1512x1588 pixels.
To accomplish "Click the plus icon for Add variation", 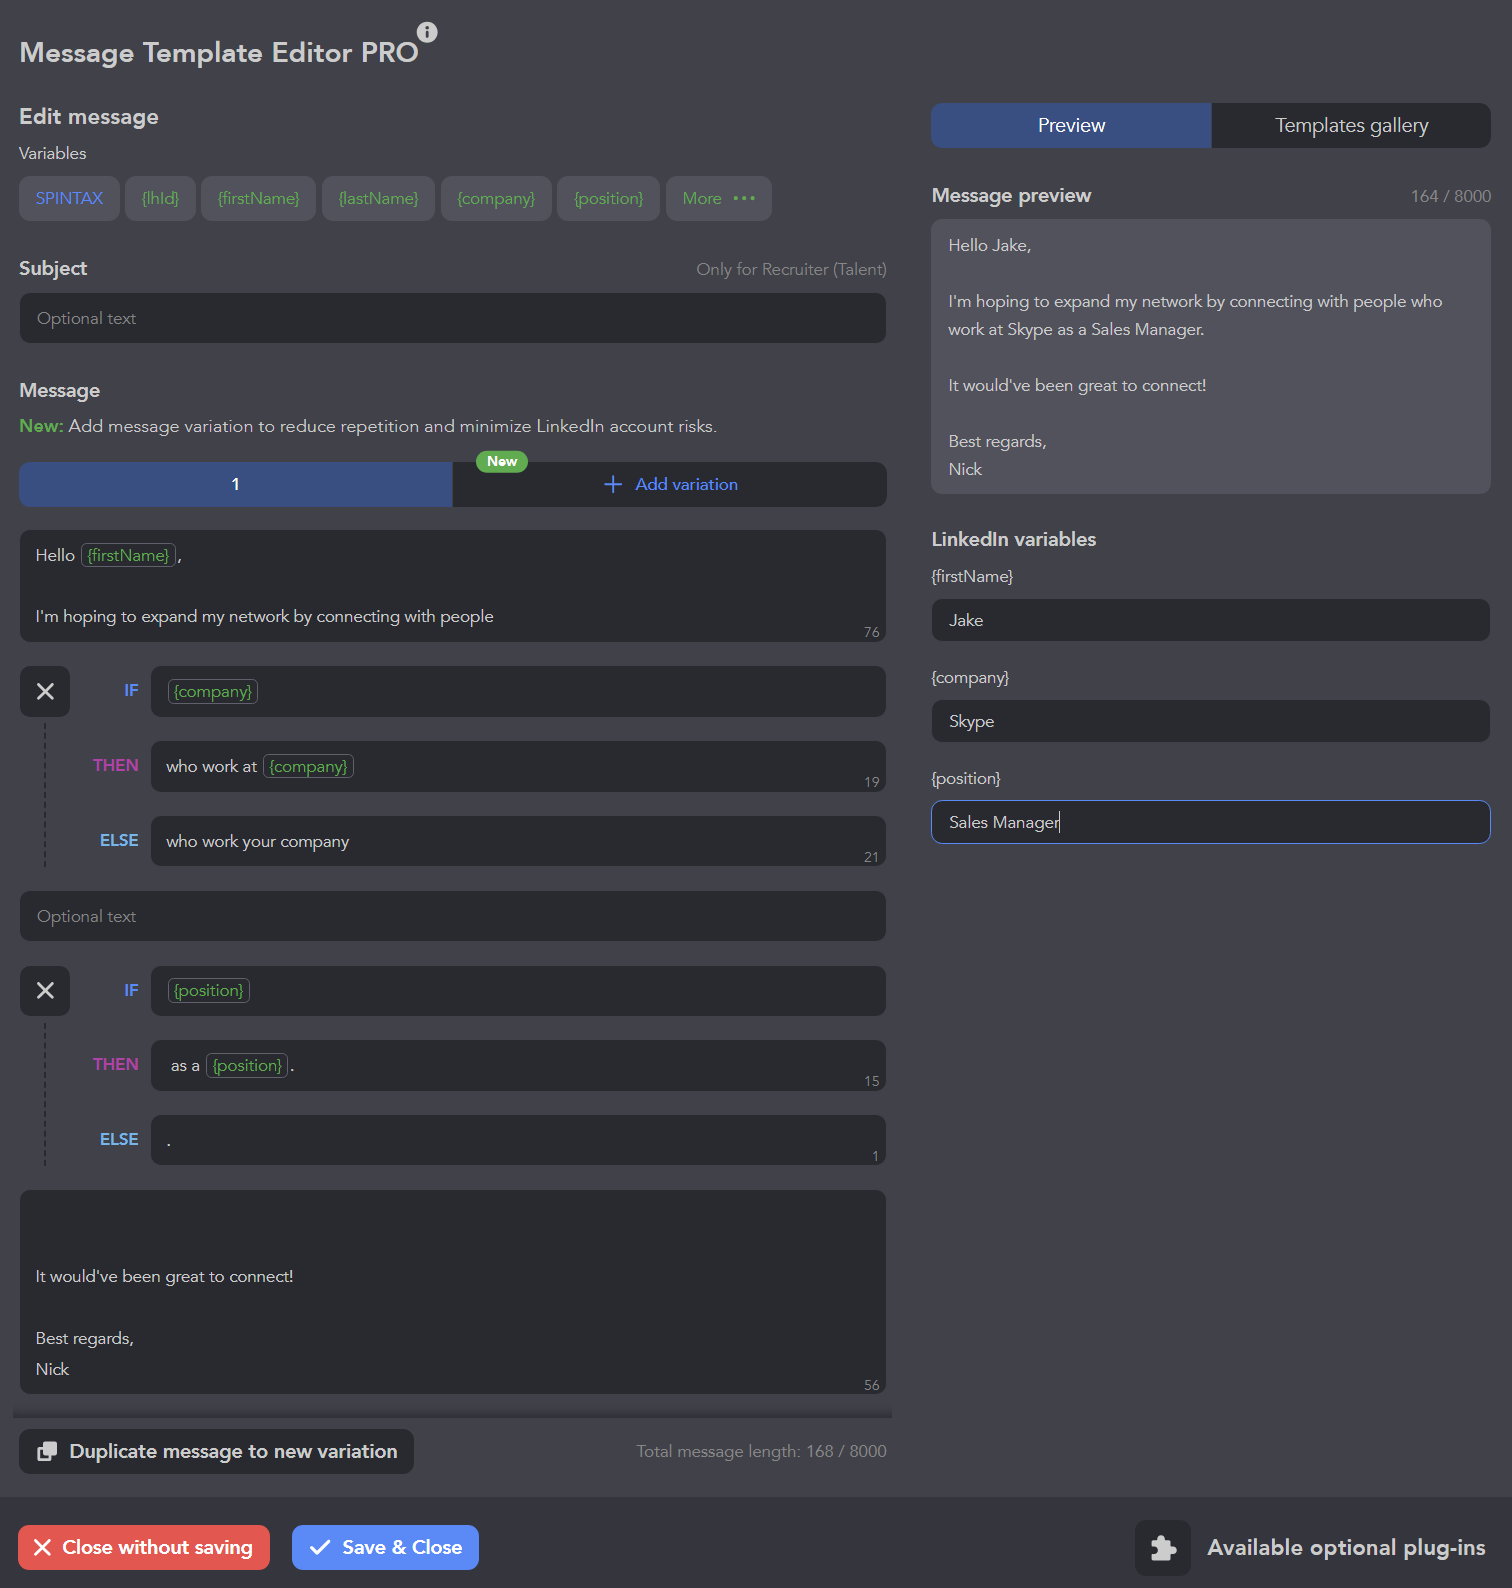I will [x=613, y=484].
